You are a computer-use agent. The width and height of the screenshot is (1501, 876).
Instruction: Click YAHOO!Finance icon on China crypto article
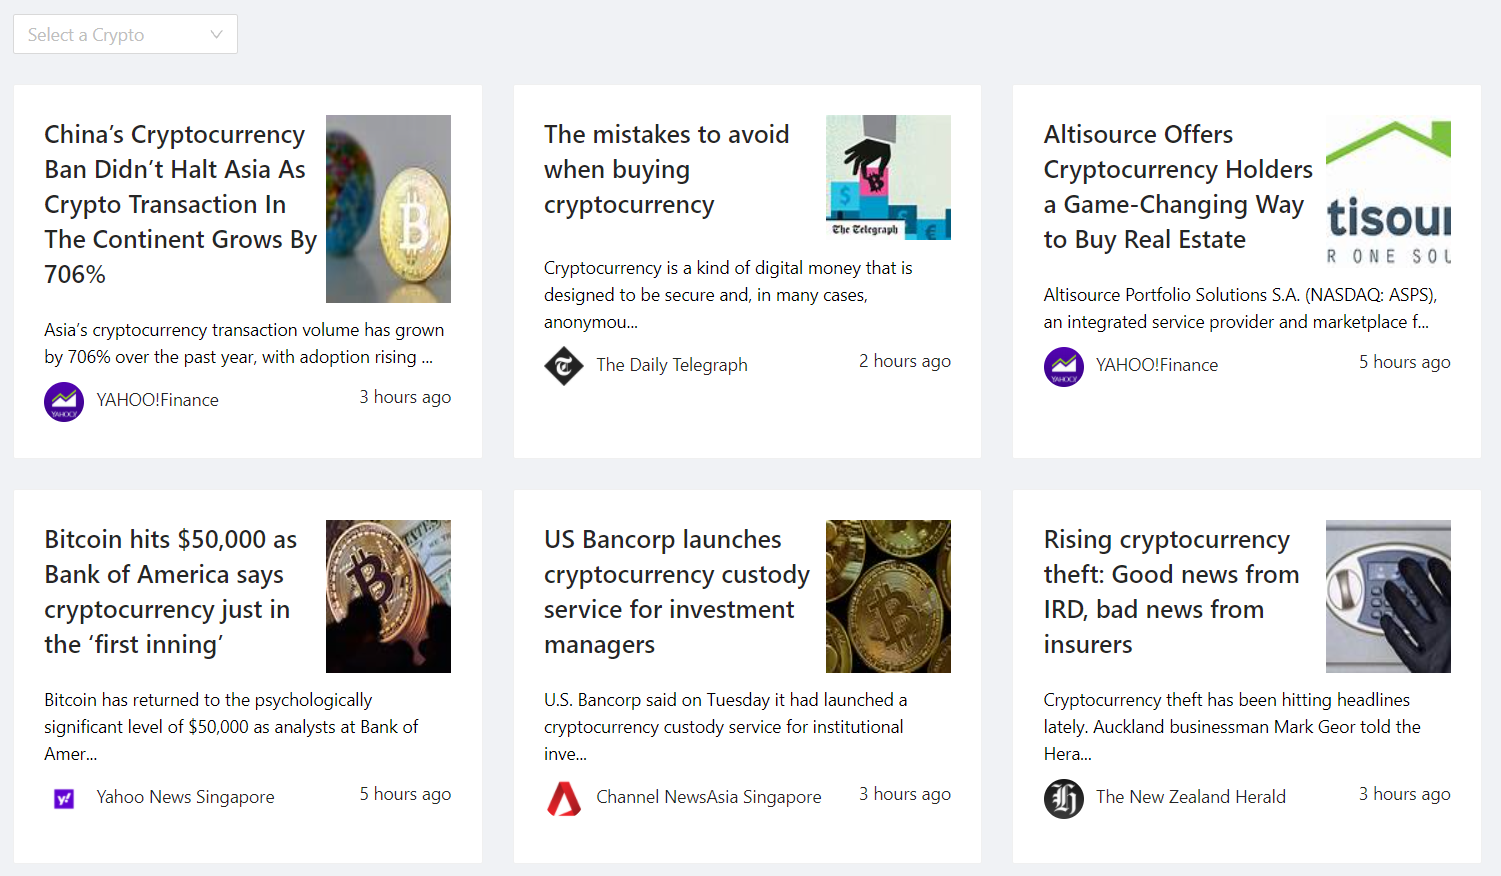pyautogui.click(x=64, y=402)
